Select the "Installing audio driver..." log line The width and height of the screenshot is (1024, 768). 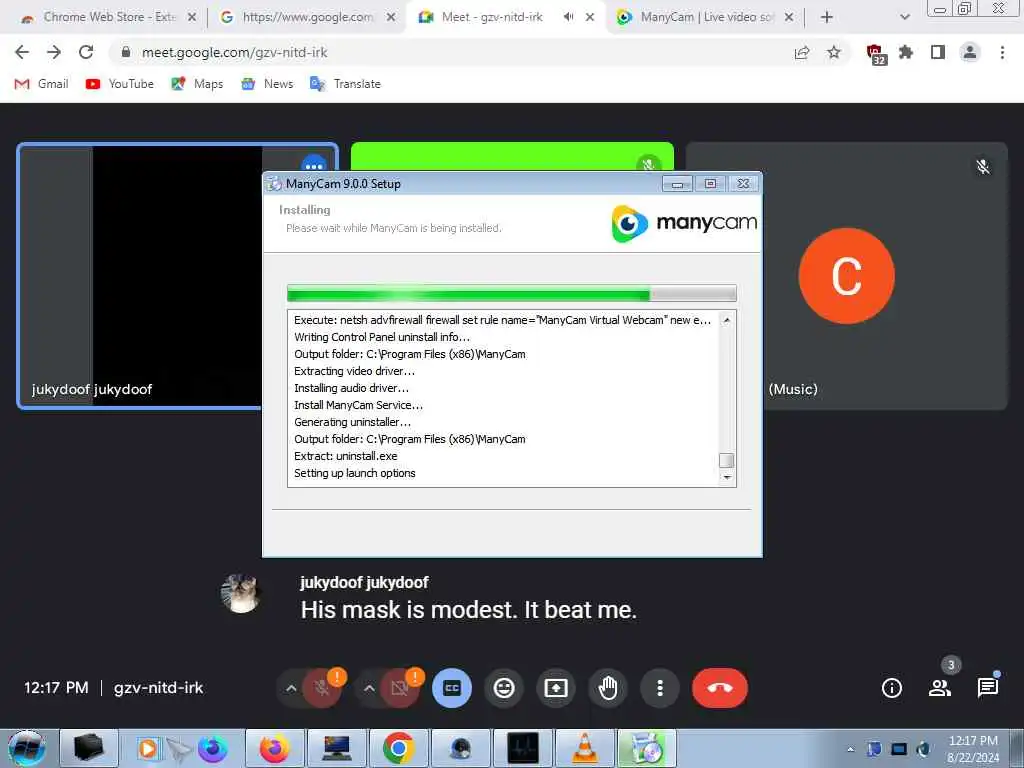coord(351,388)
